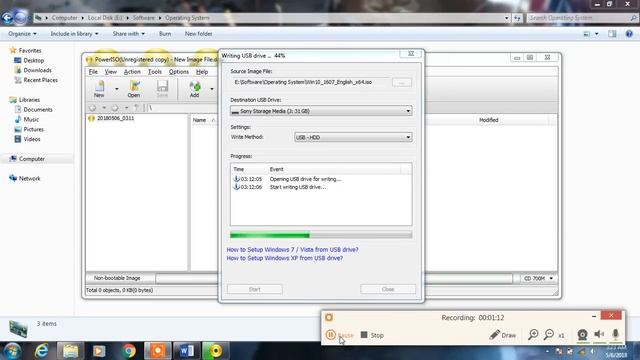Image resolution: width=640 pixels, height=360 pixels.
Task: Activate the Draw pencil tool in recorder
Action: tap(502, 335)
